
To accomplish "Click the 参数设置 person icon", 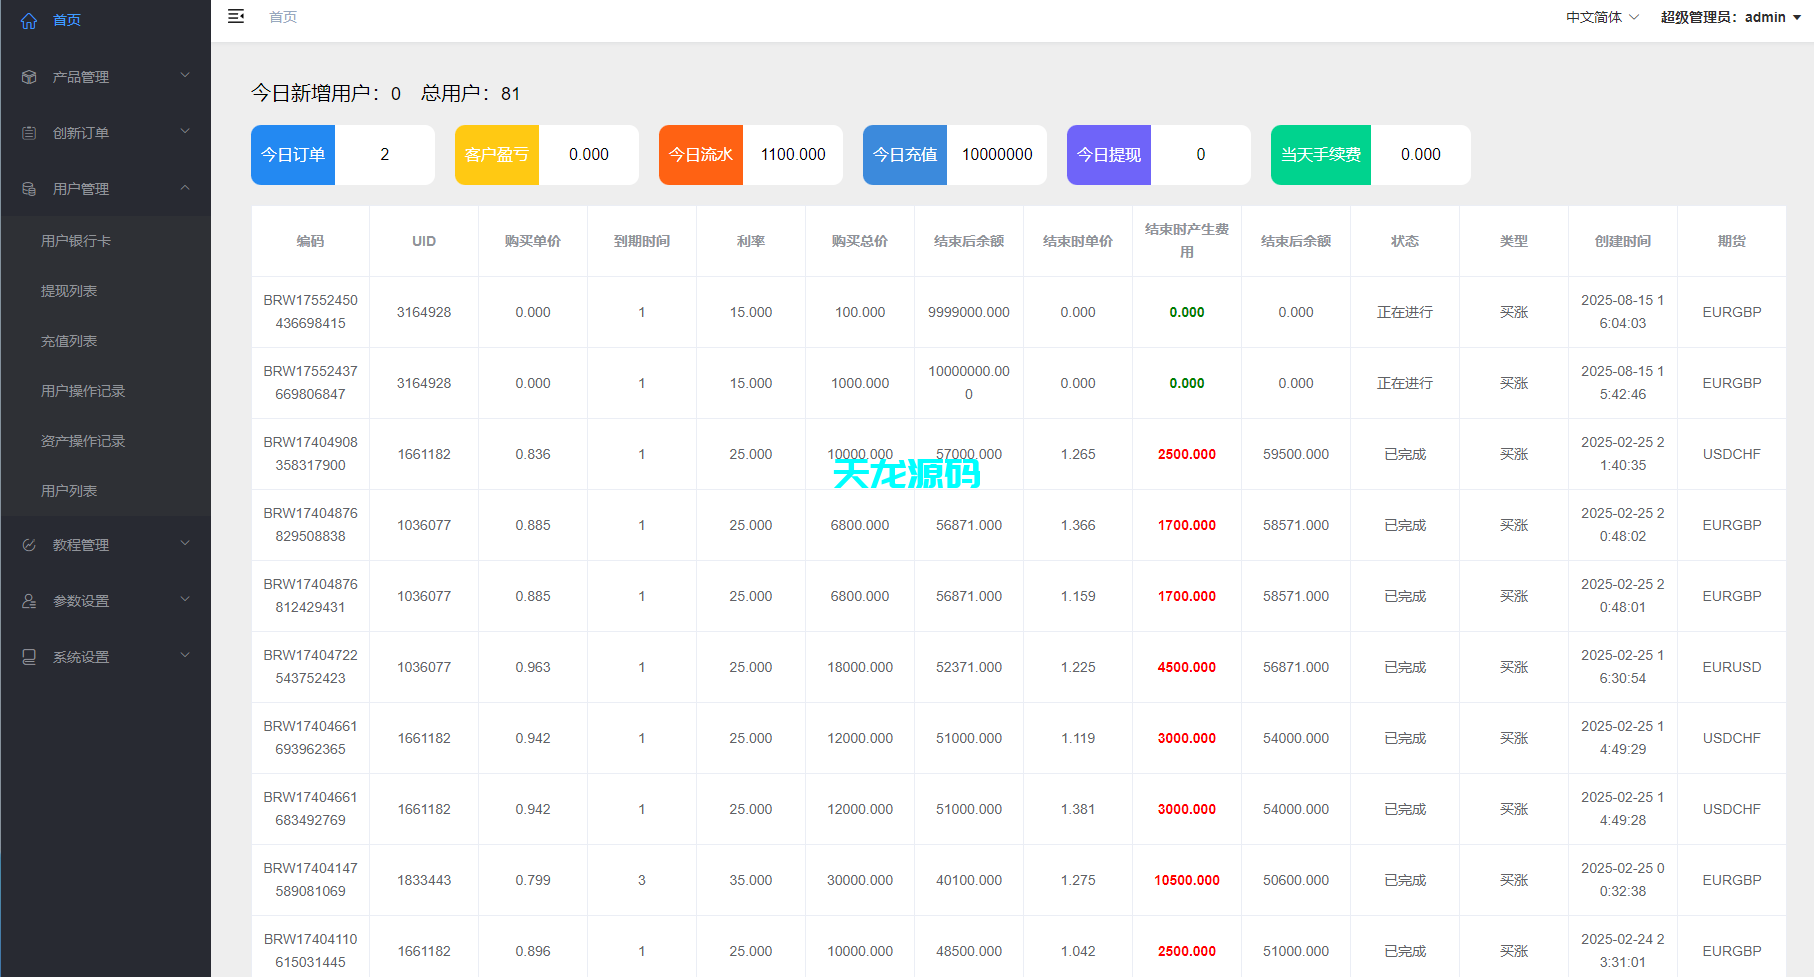I will point(29,601).
